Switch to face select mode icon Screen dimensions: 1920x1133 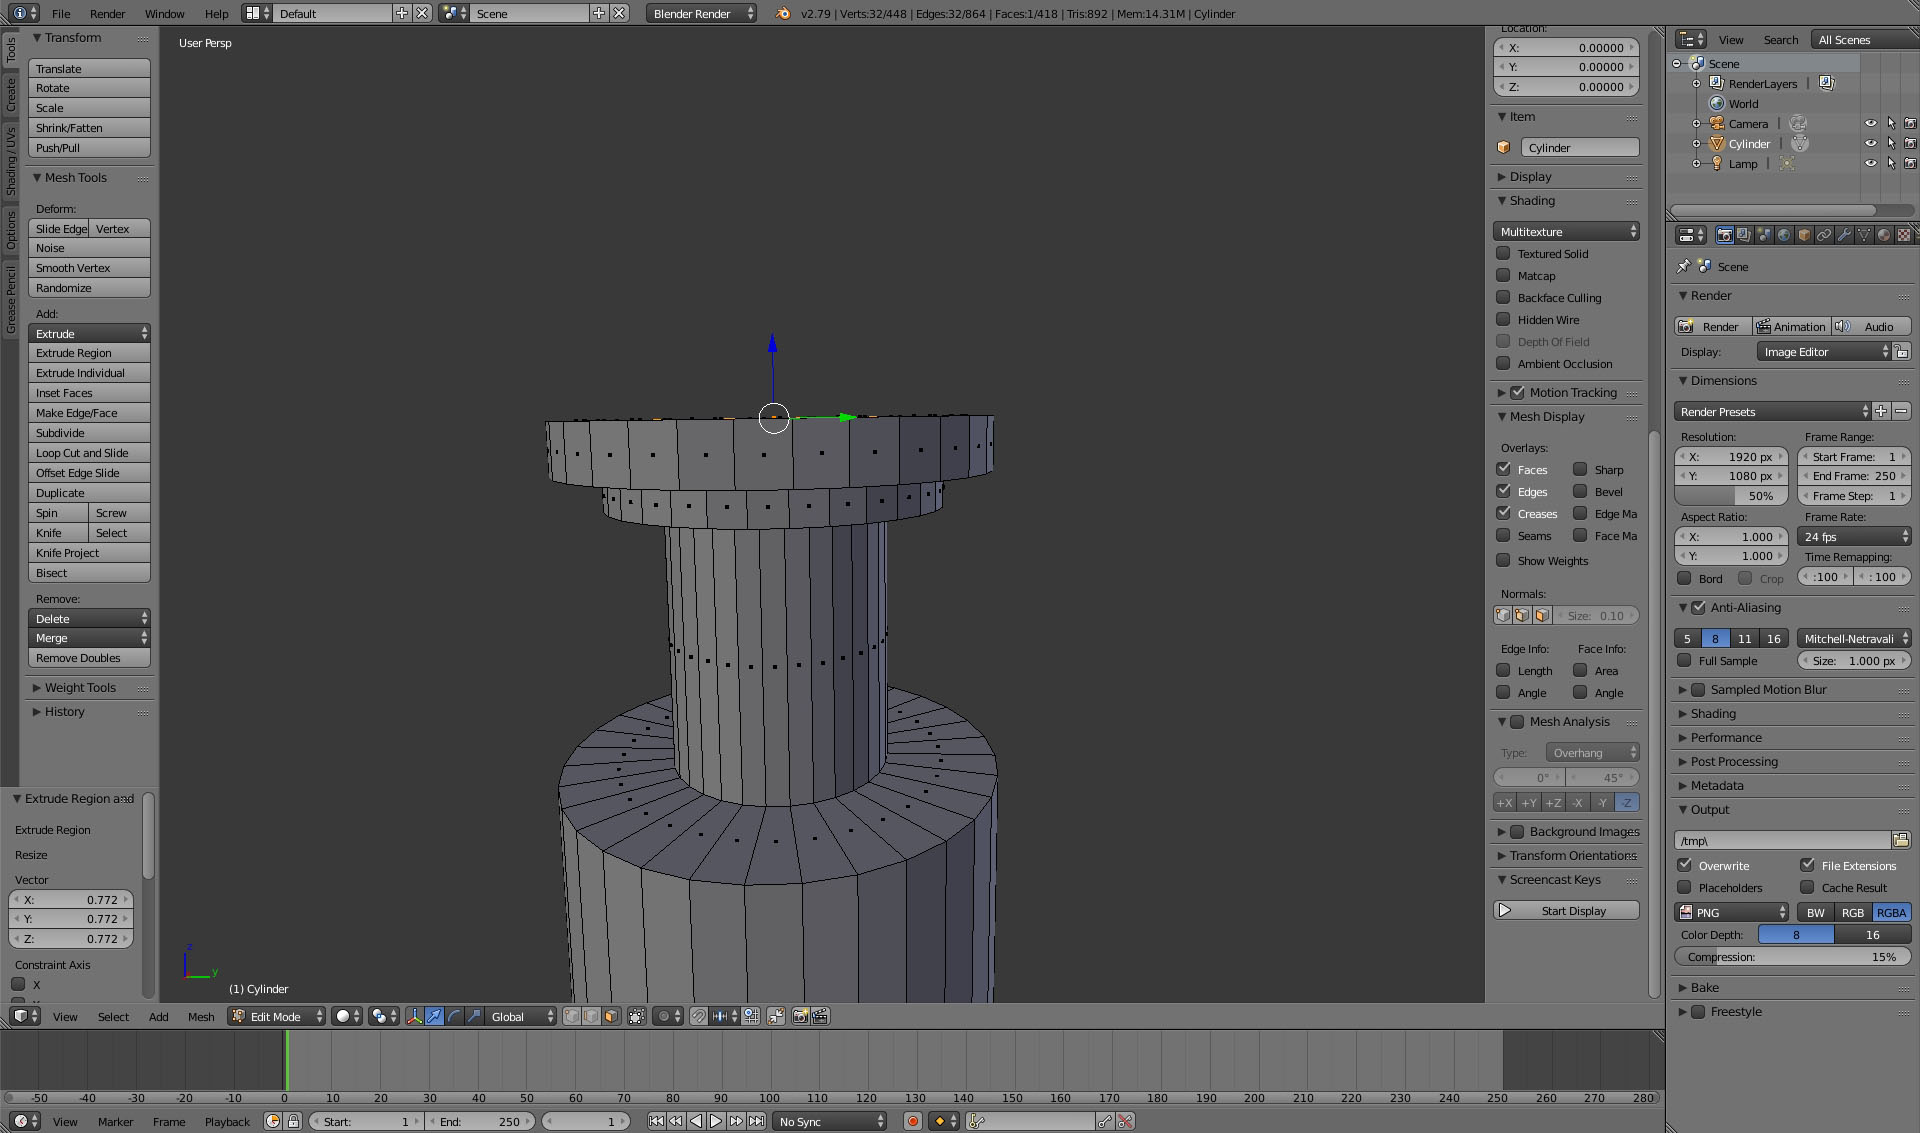(611, 1016)
